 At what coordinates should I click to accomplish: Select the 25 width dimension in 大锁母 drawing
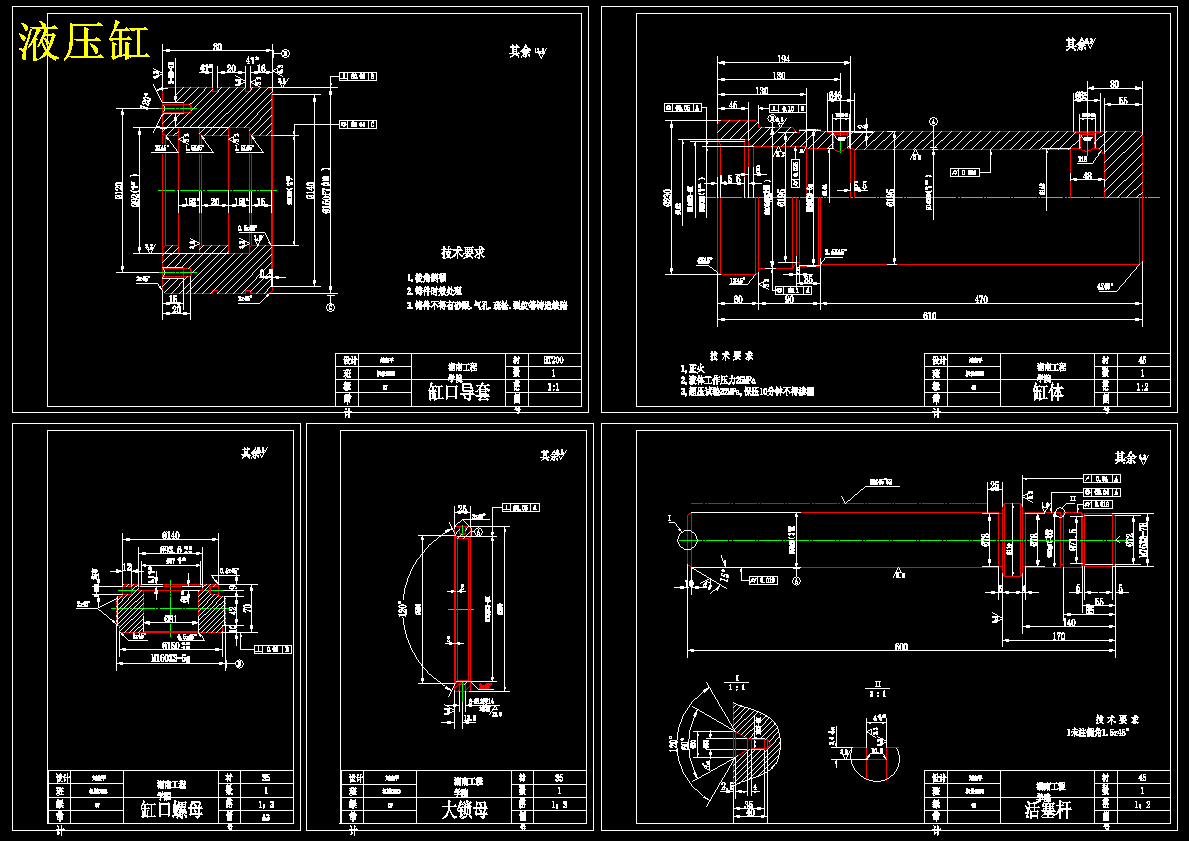(x=463, y=510)
